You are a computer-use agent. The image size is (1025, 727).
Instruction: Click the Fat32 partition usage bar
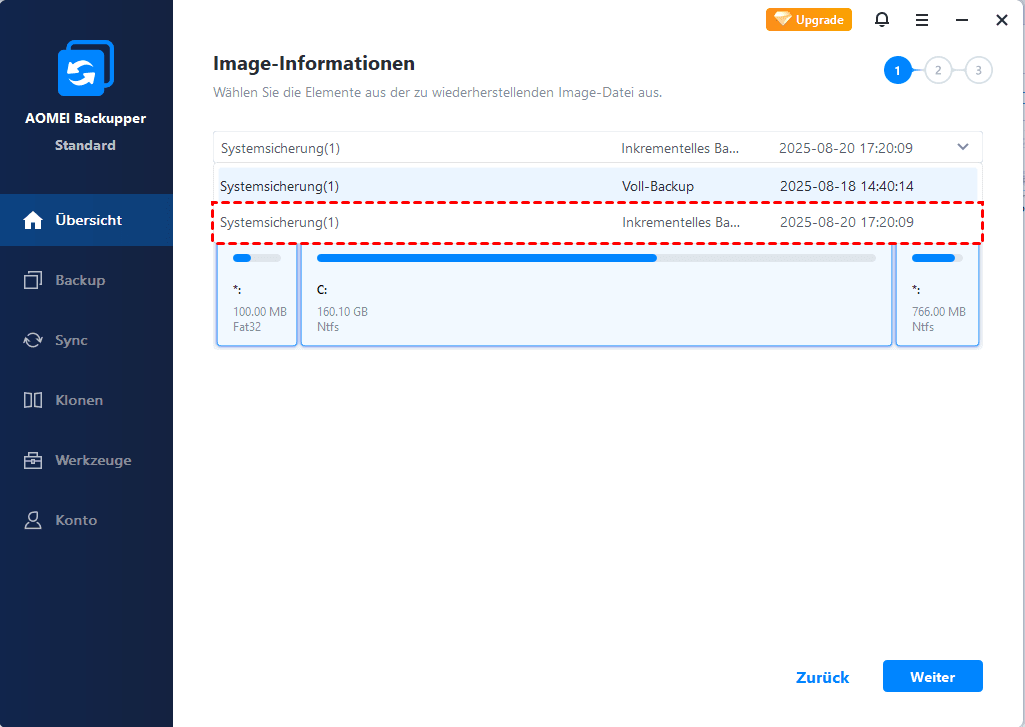coord(257,258)
